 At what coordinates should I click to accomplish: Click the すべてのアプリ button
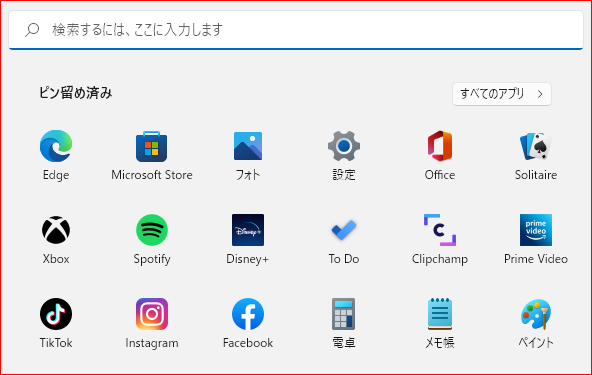coord(502,94)
